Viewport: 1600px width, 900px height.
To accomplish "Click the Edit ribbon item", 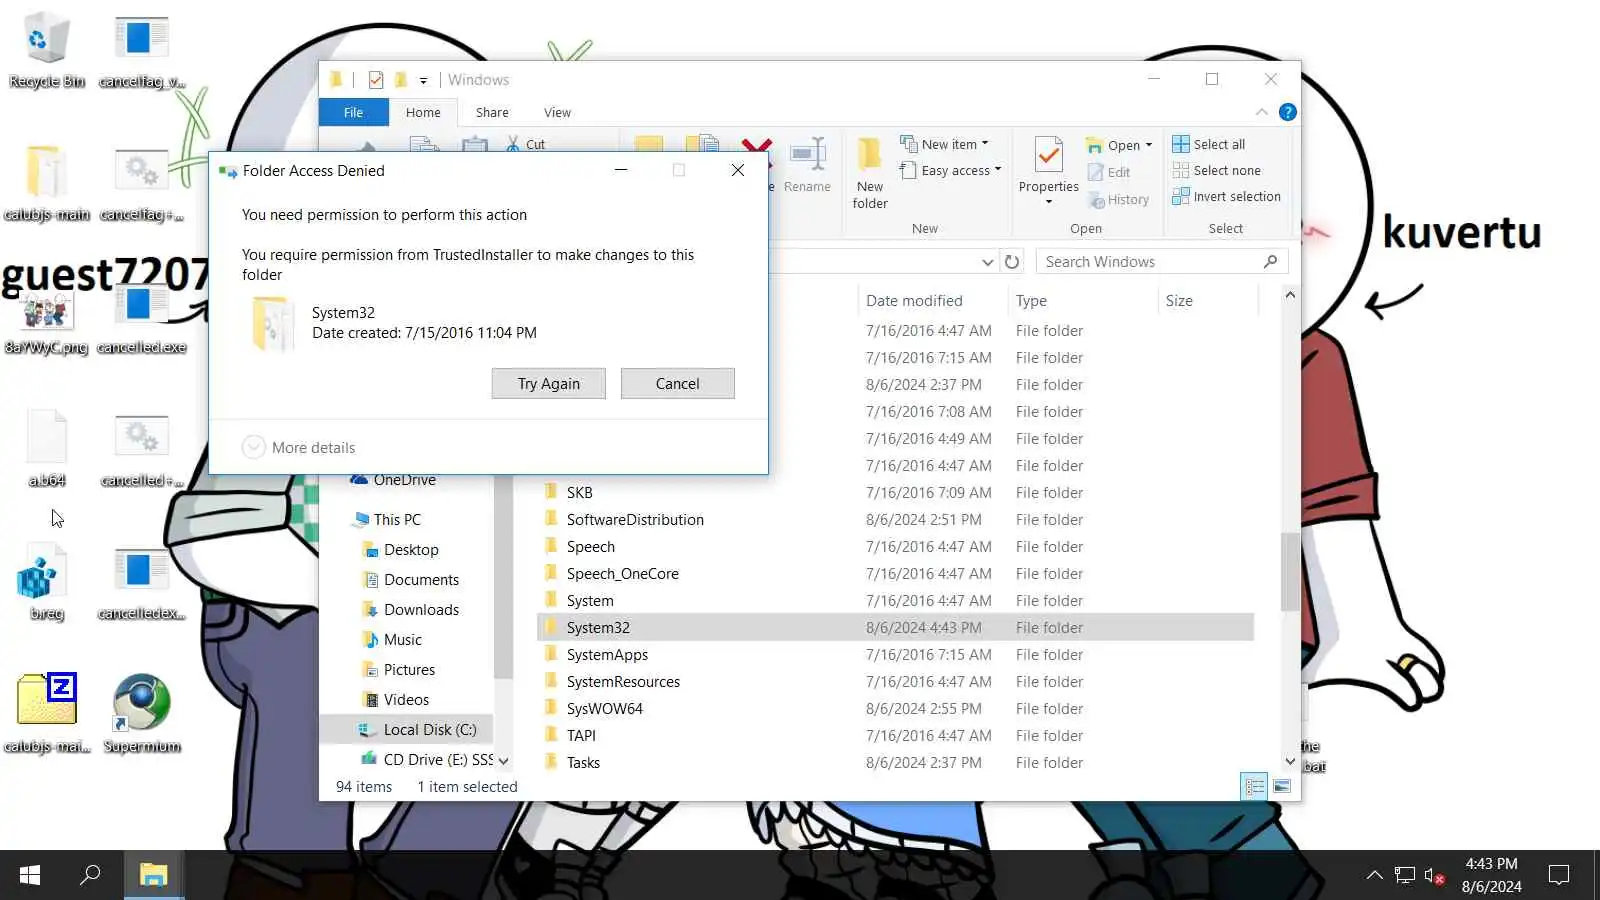I will (x=1108, y=172).
